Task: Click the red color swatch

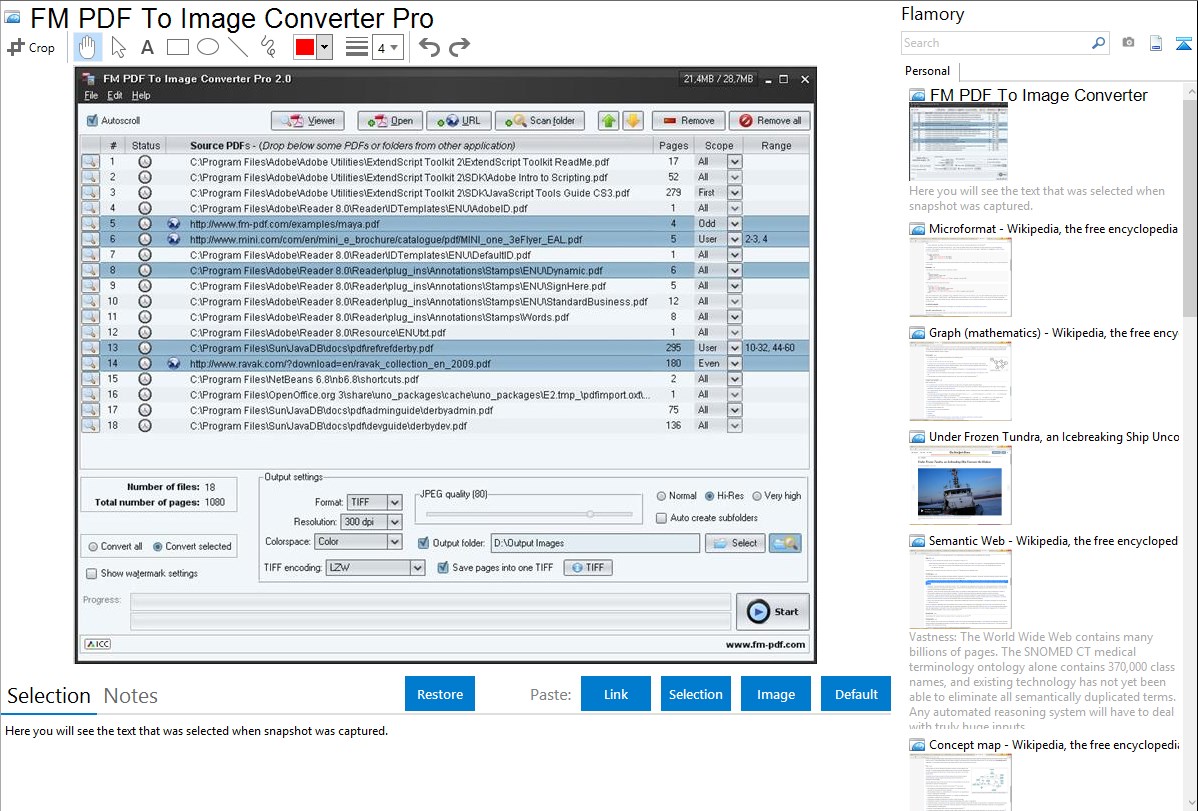Action: tap(305, 47)
